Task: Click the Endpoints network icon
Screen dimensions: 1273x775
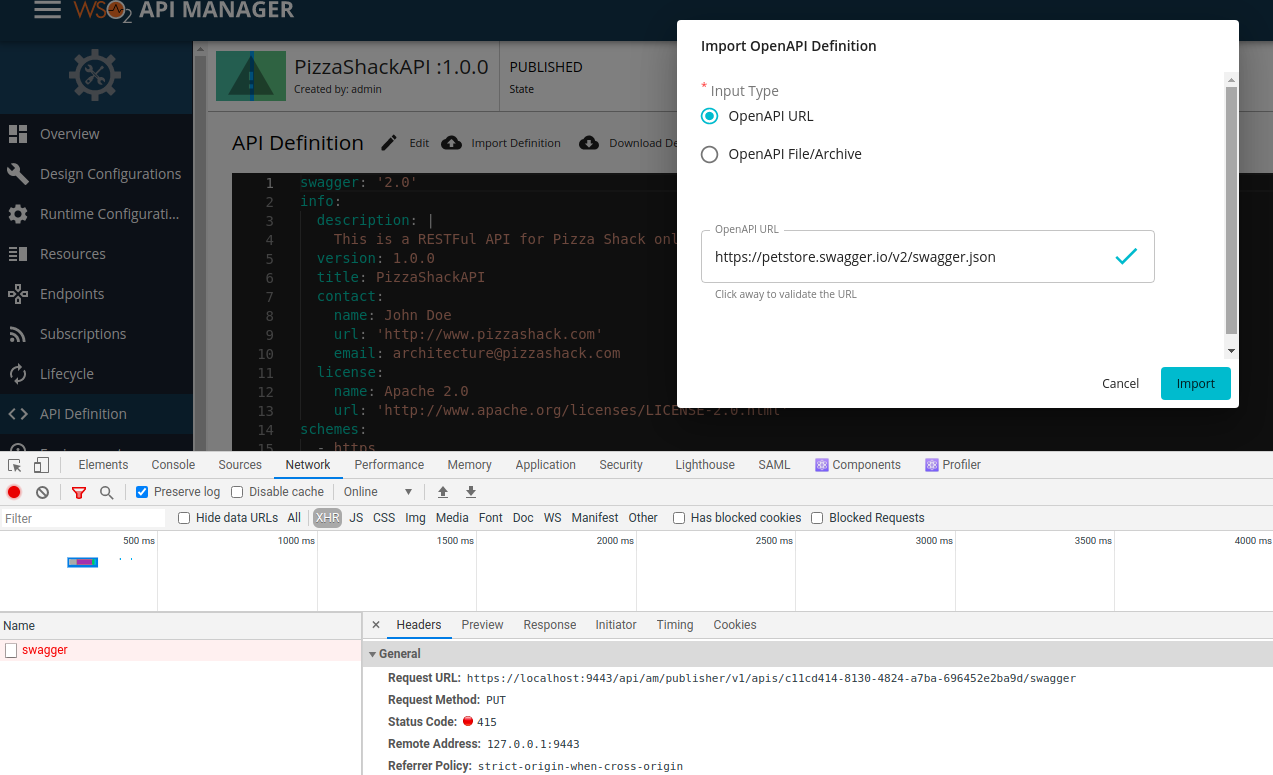Action: point(17,294)
